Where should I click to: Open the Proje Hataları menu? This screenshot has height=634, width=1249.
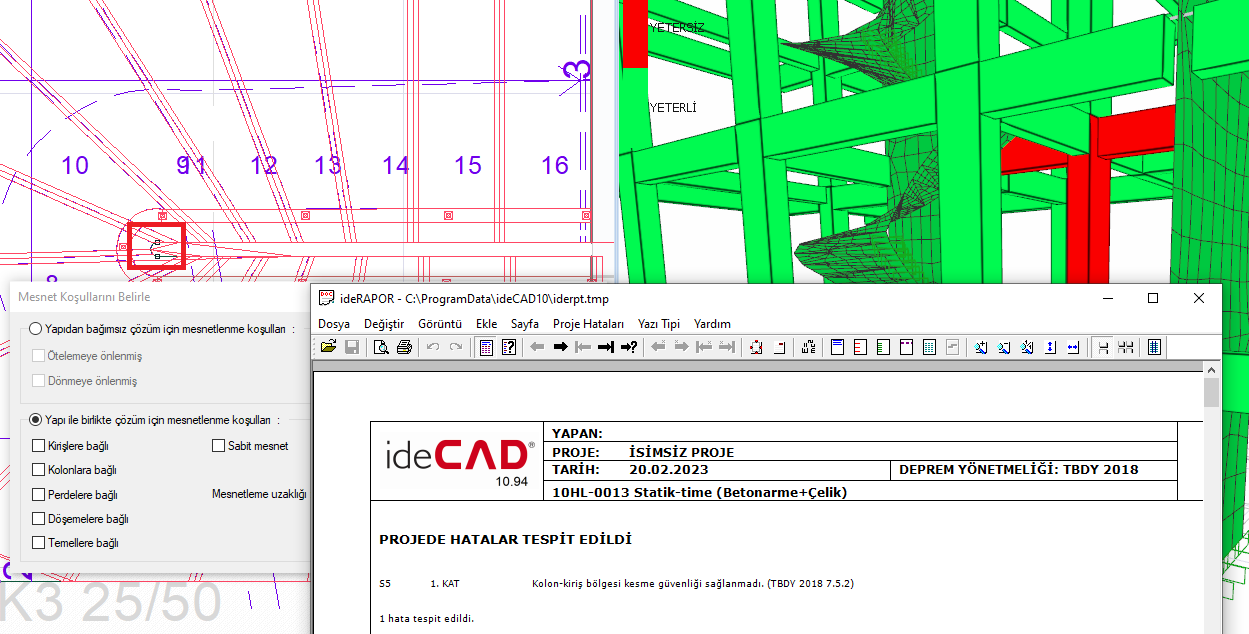[589, 324]
